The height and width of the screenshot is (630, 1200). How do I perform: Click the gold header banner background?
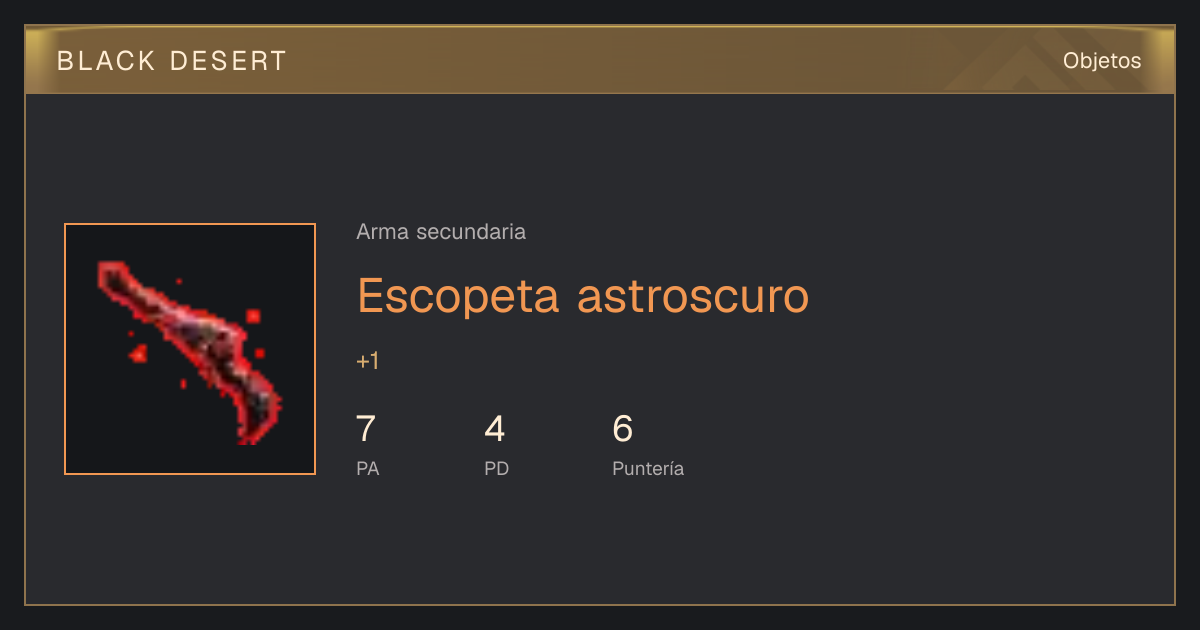pyautogui.click(x=600, y=61)
